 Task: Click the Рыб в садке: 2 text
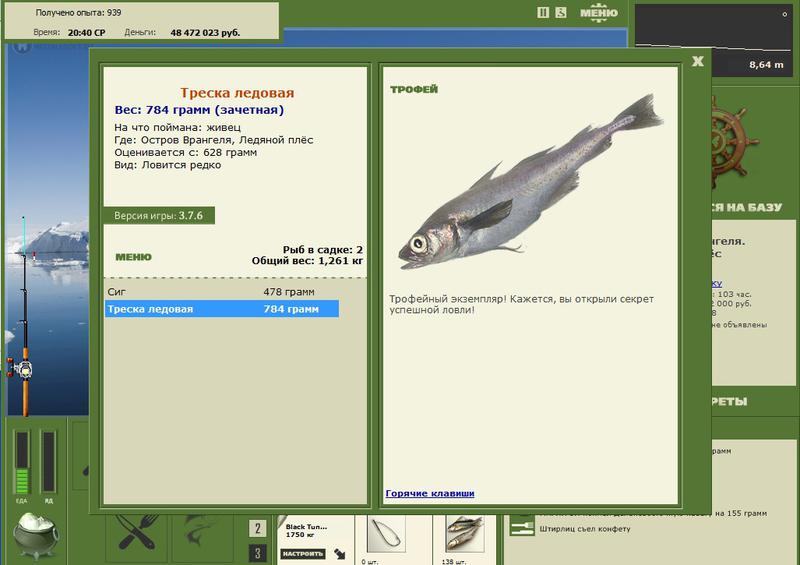coord(323,250)
